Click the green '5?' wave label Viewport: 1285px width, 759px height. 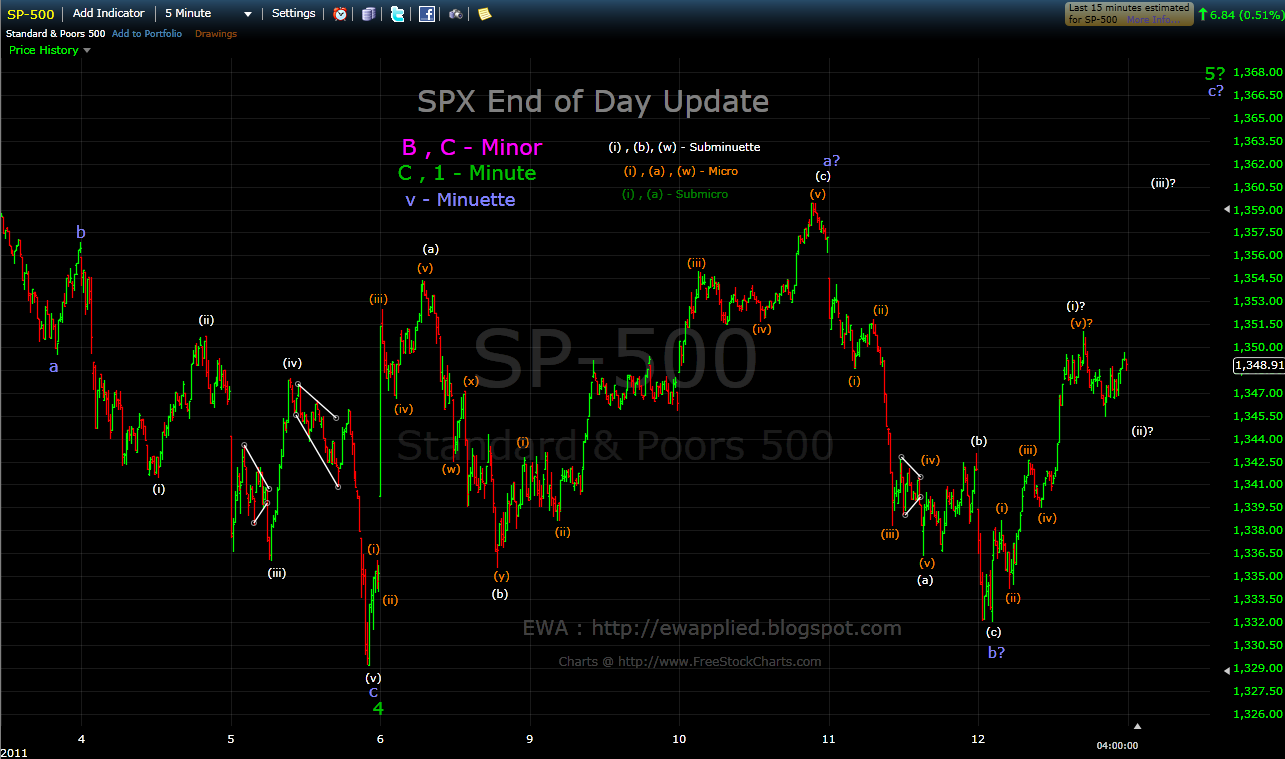(x=1214, y=73)
